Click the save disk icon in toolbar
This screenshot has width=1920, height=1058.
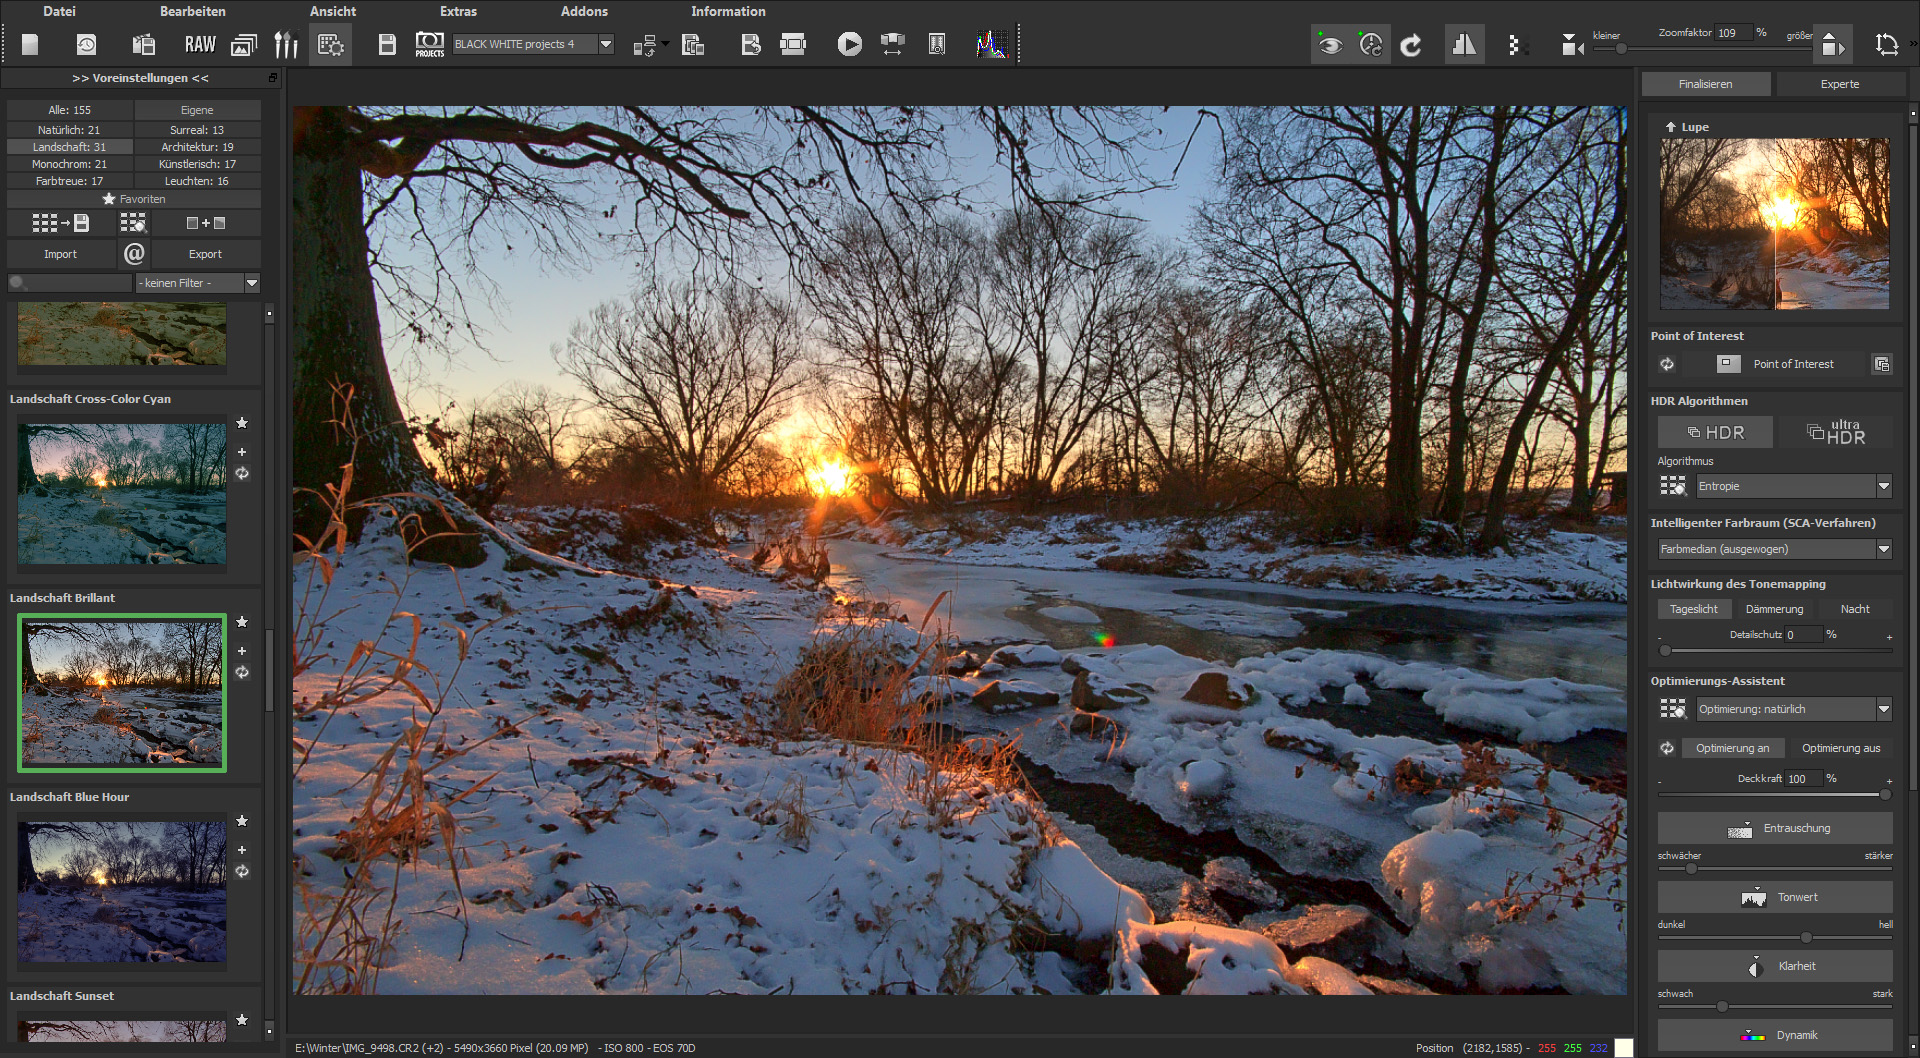click(x=387, y=45)
